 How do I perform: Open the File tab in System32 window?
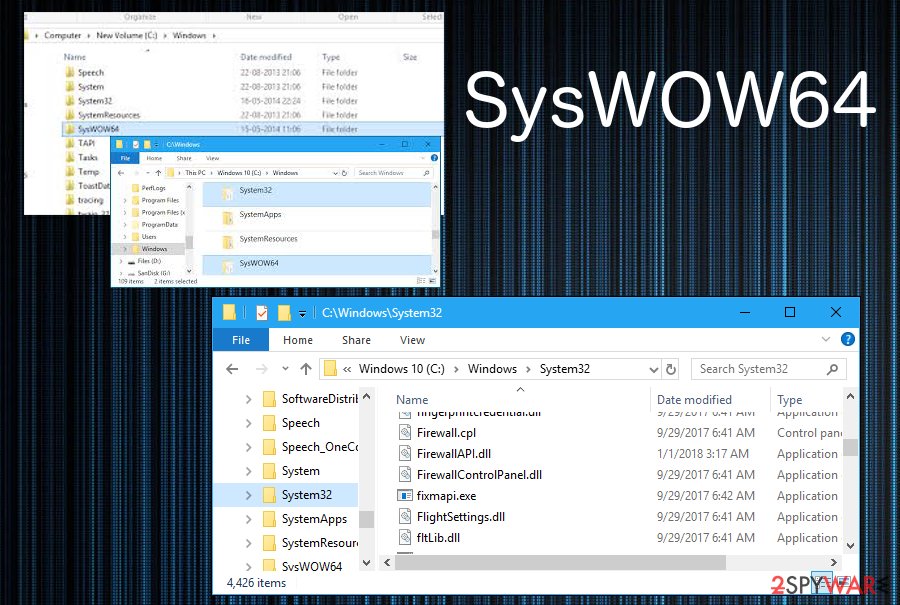coord(240,340)
